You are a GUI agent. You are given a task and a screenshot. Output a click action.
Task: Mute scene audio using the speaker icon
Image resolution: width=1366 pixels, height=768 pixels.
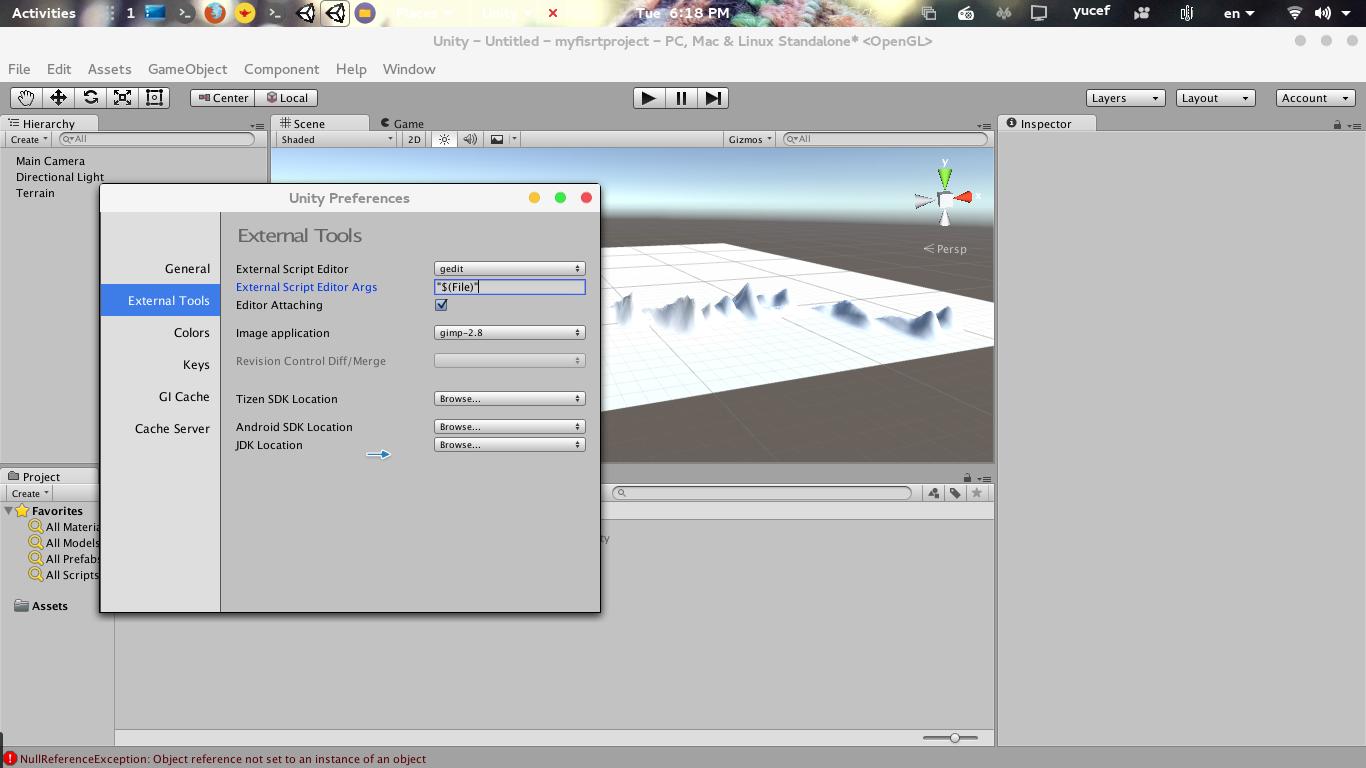click(x=468, y=139)
